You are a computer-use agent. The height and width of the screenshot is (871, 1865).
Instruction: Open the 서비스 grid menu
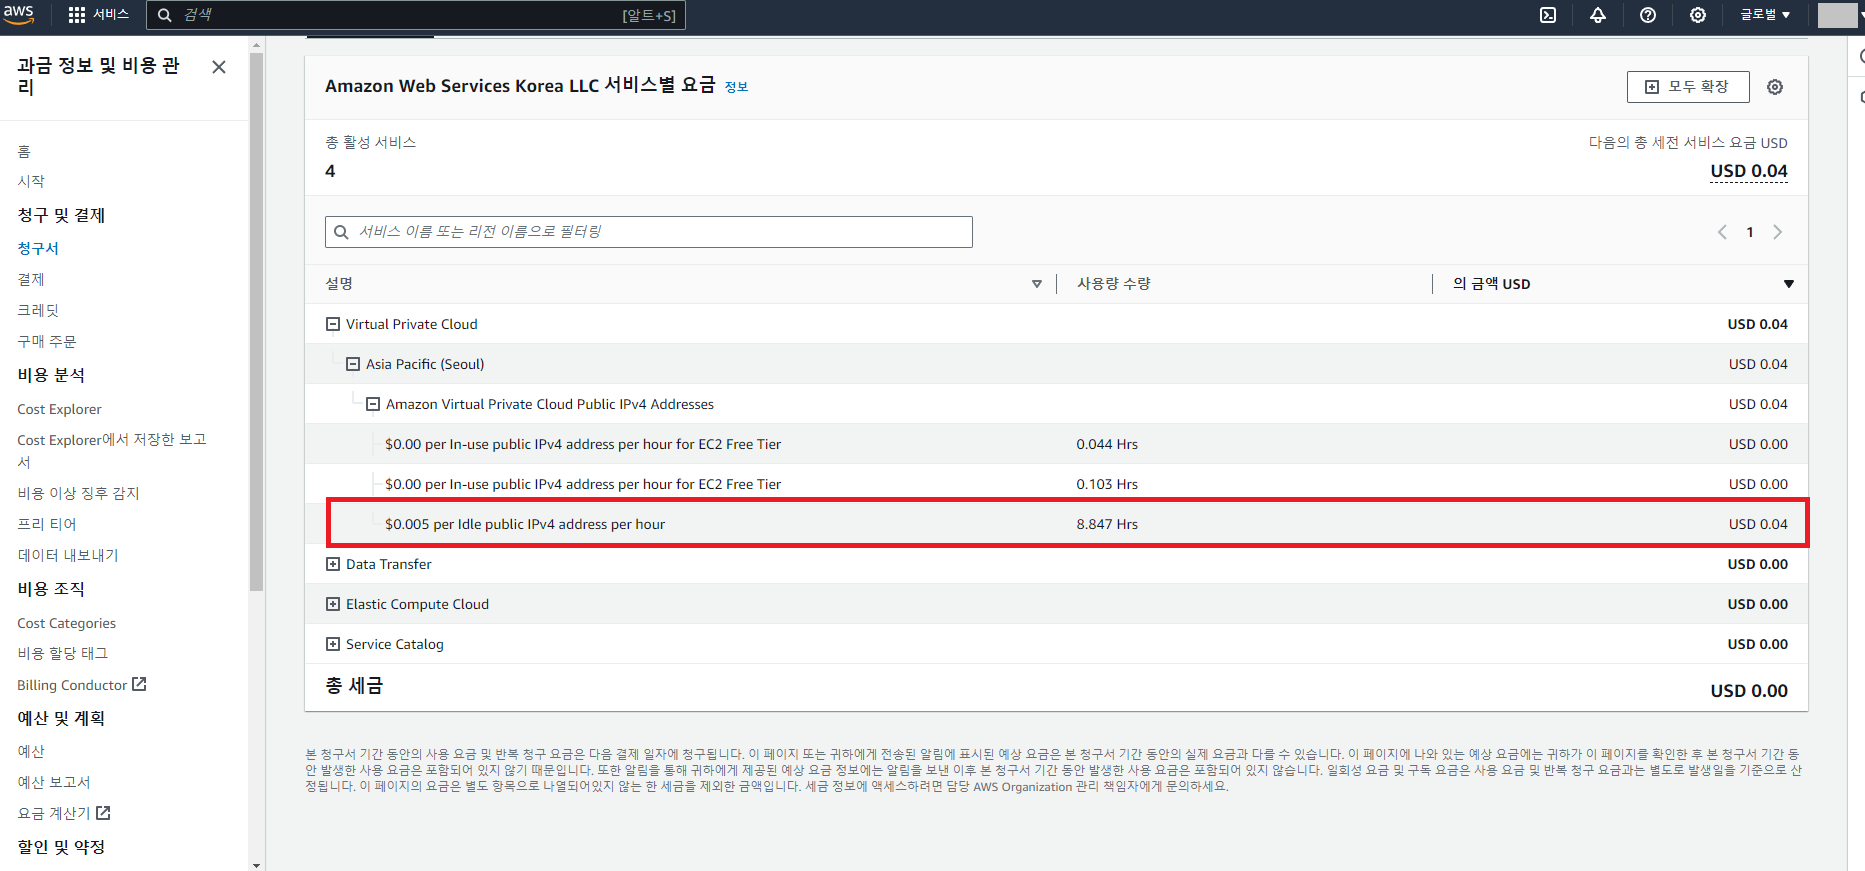click(98, 15)
